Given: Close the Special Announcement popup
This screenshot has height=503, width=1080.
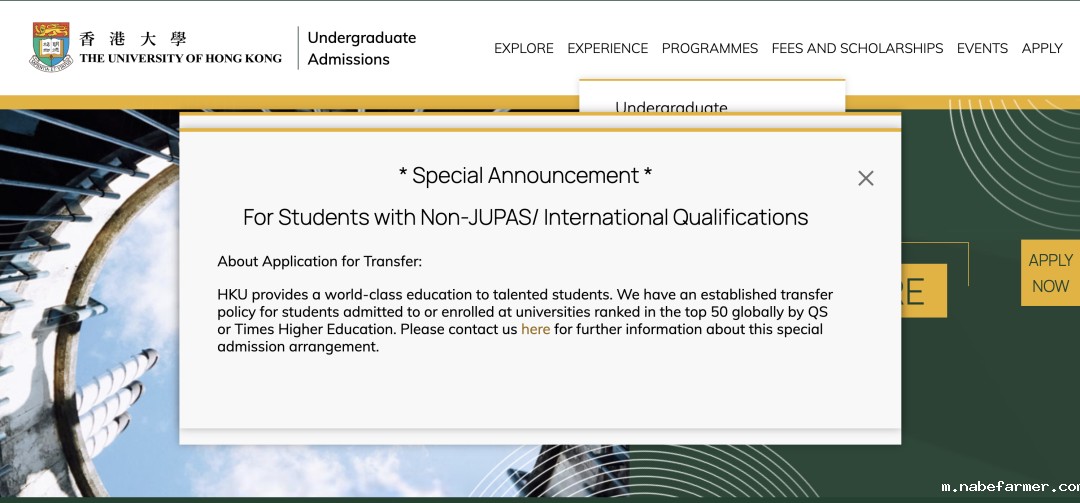Looking at the screenshot, I should point(865,178).
